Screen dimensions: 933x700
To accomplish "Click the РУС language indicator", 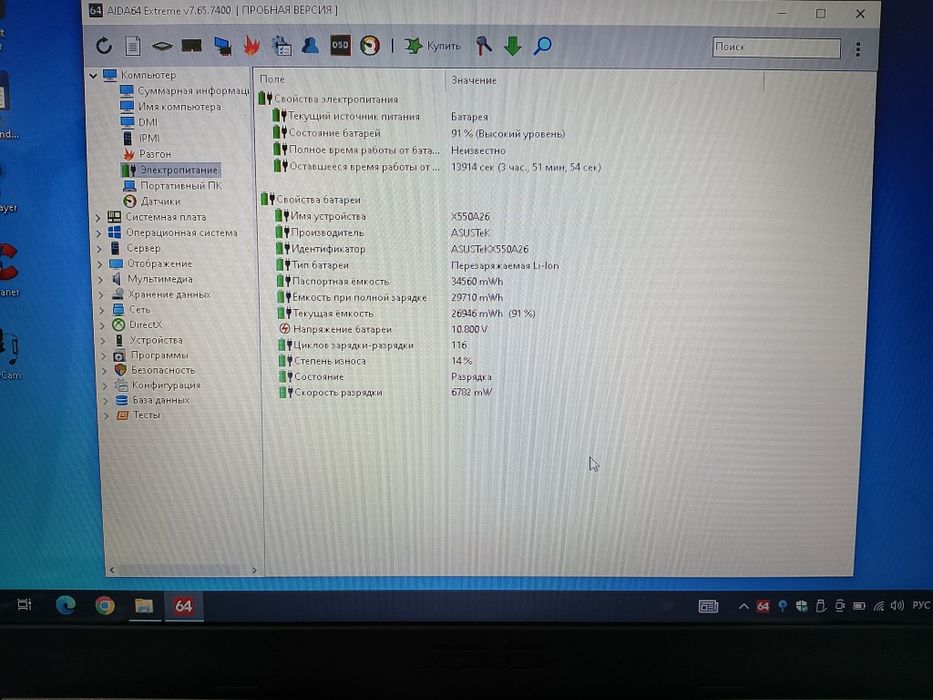I will (921, 605).
